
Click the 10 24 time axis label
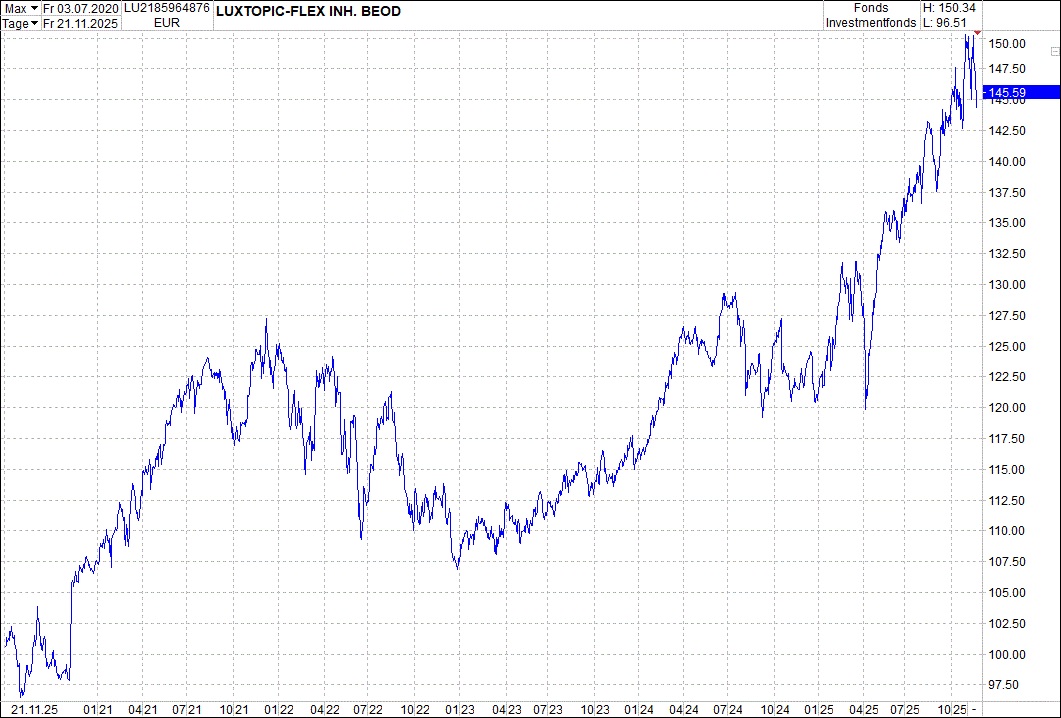tap(774, 710)
